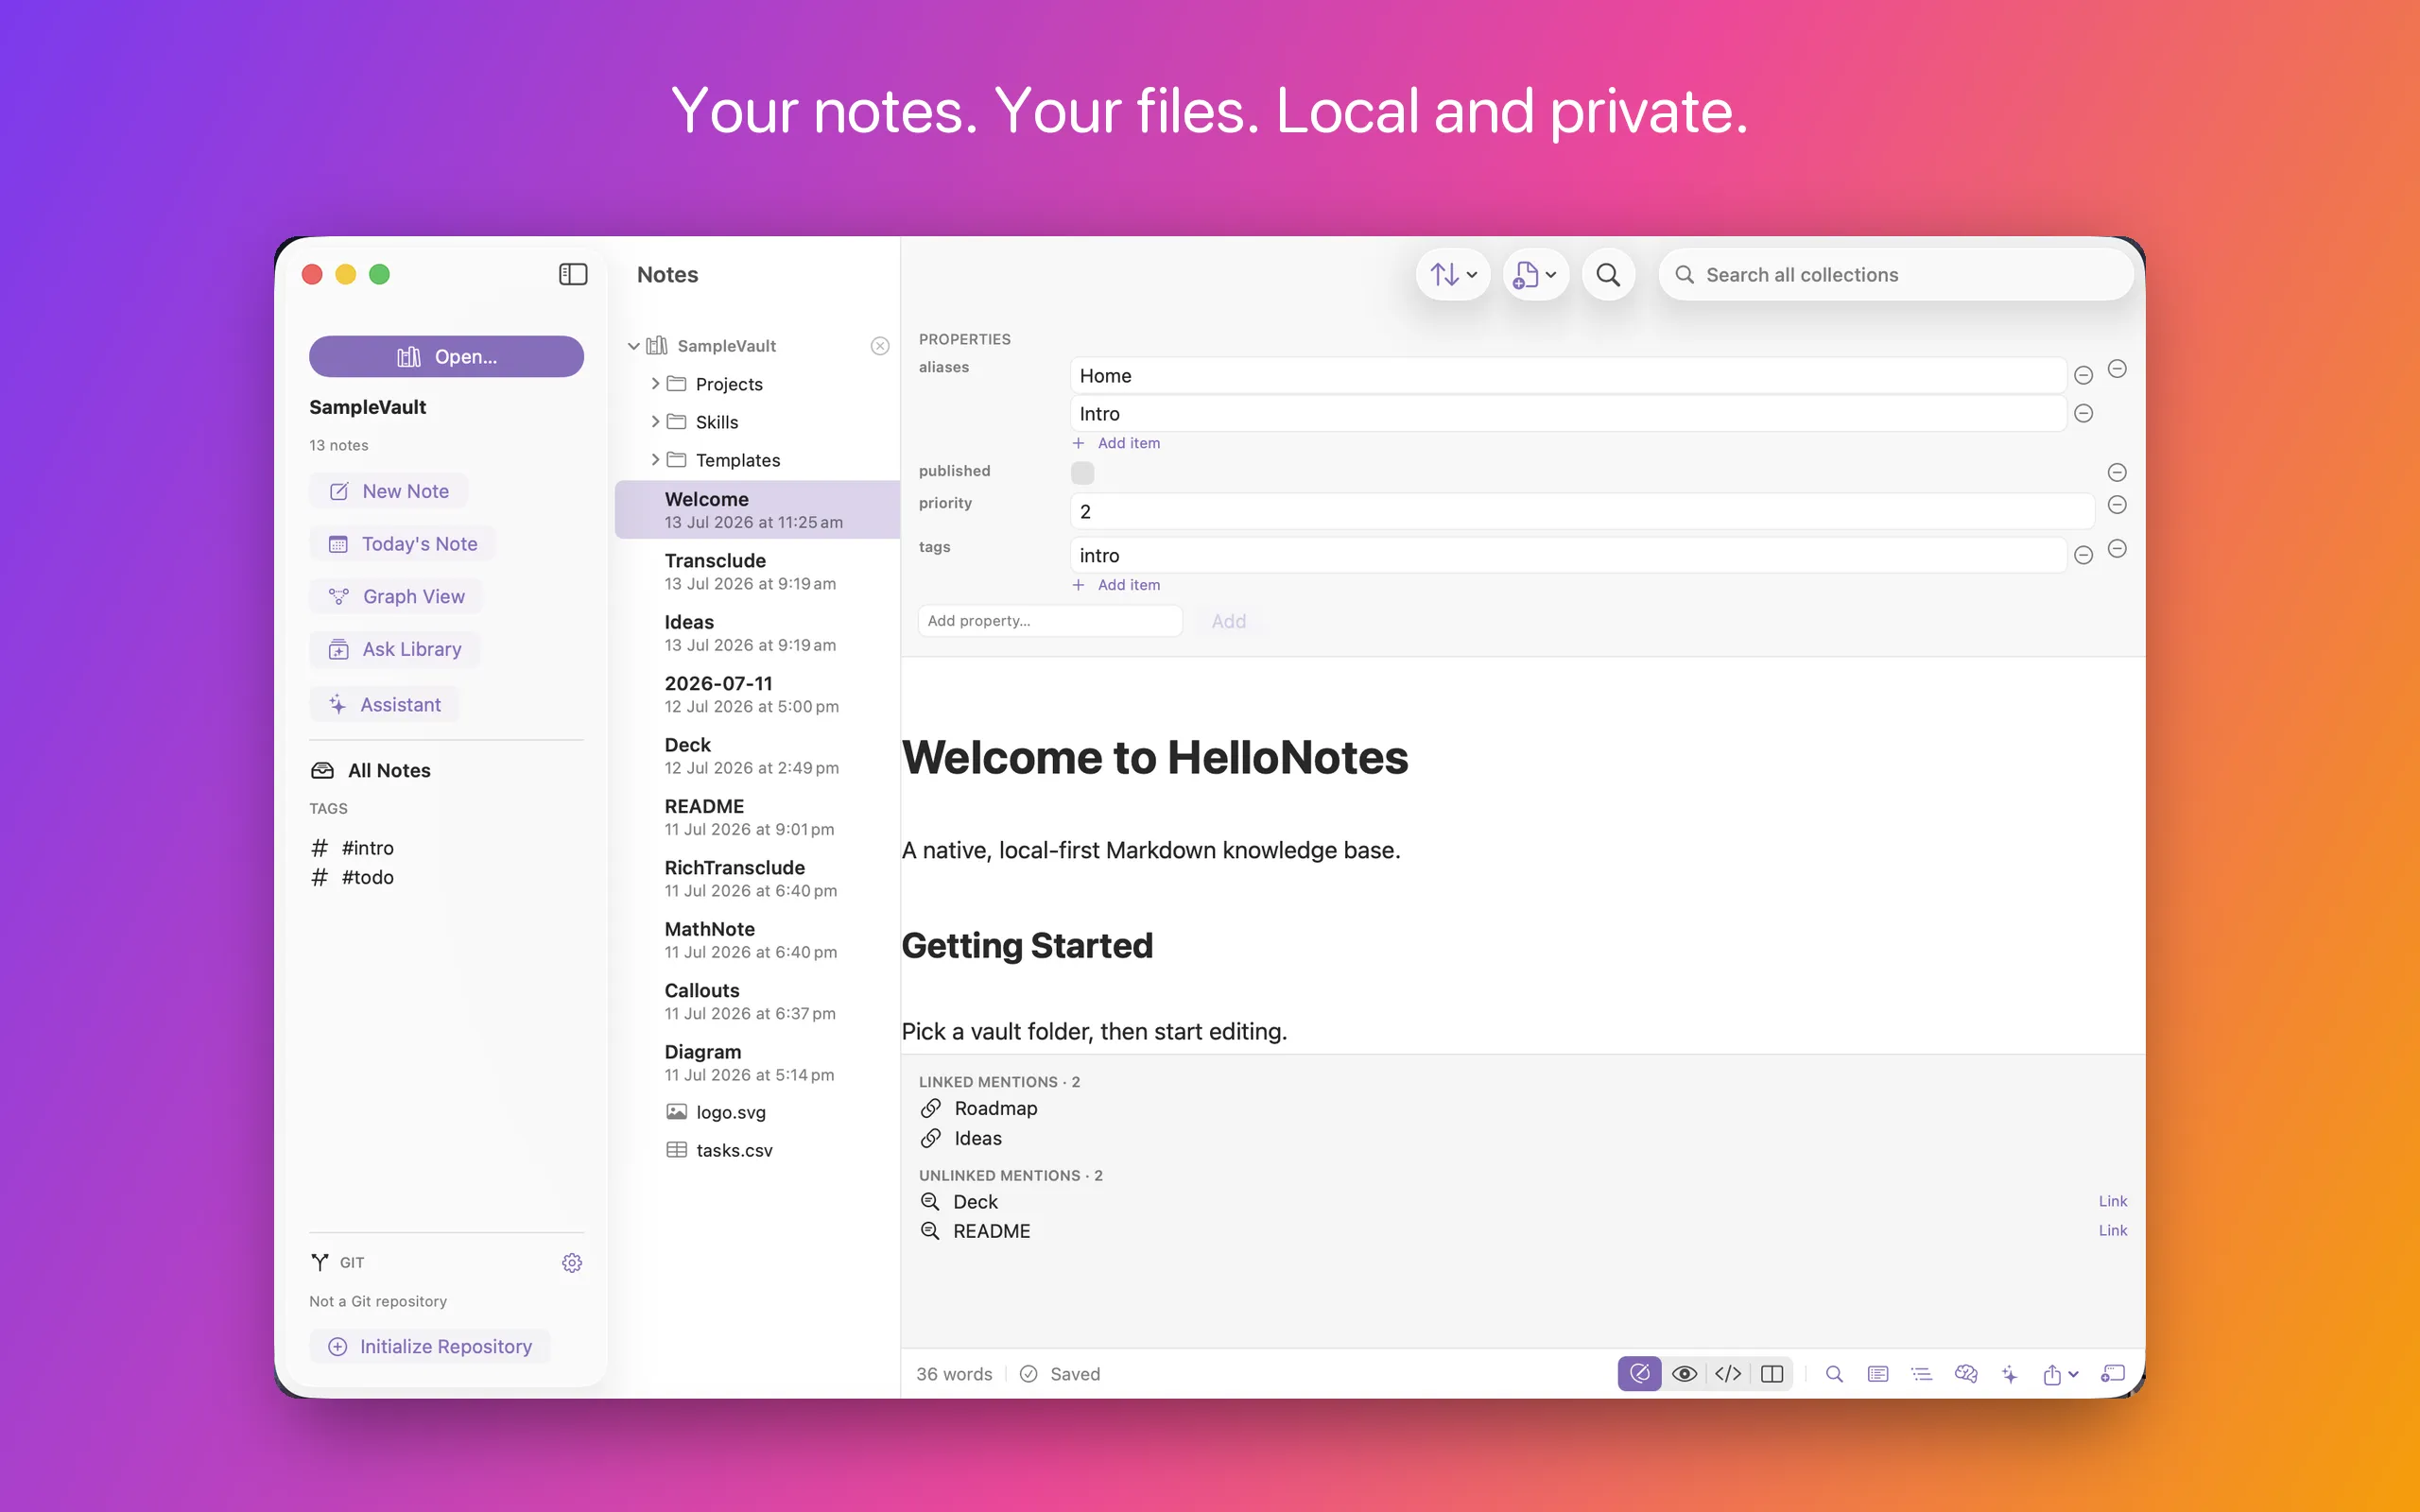Viewport: 2420px width, 1512px height.
Task: Remove the Intro alias item
Action: point(2084,414)
